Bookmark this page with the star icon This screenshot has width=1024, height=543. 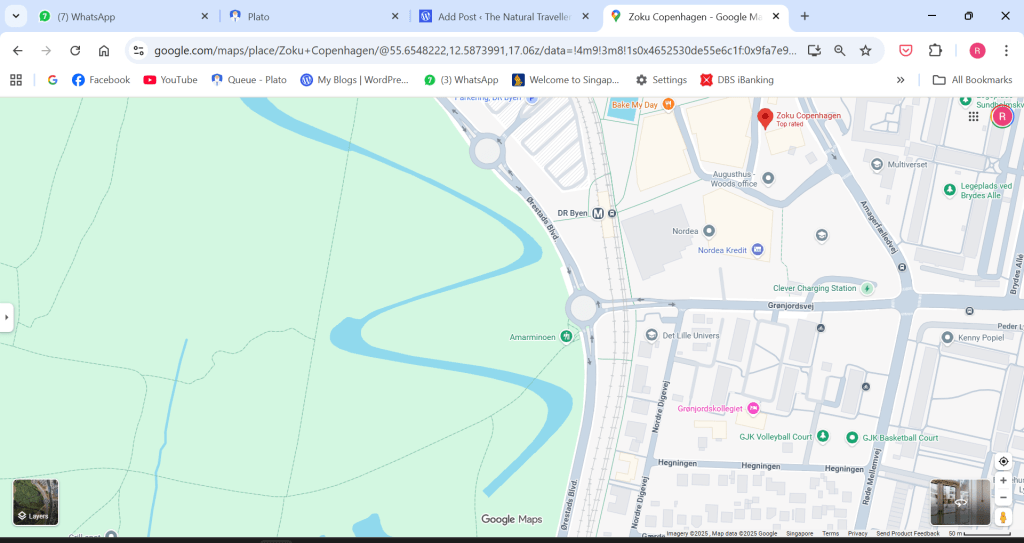pyautogui.click(x=866, y=51)
